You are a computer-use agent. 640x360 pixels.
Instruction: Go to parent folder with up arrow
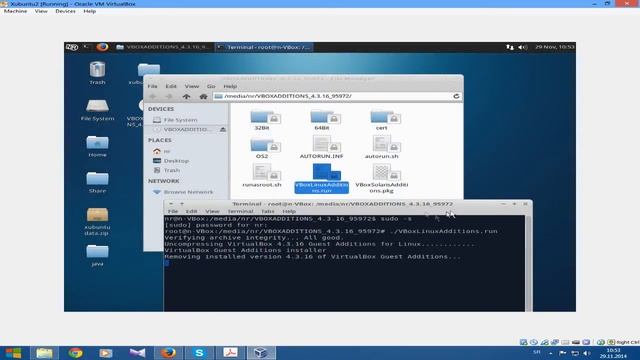pyautogui.click(x=186, y=96)
